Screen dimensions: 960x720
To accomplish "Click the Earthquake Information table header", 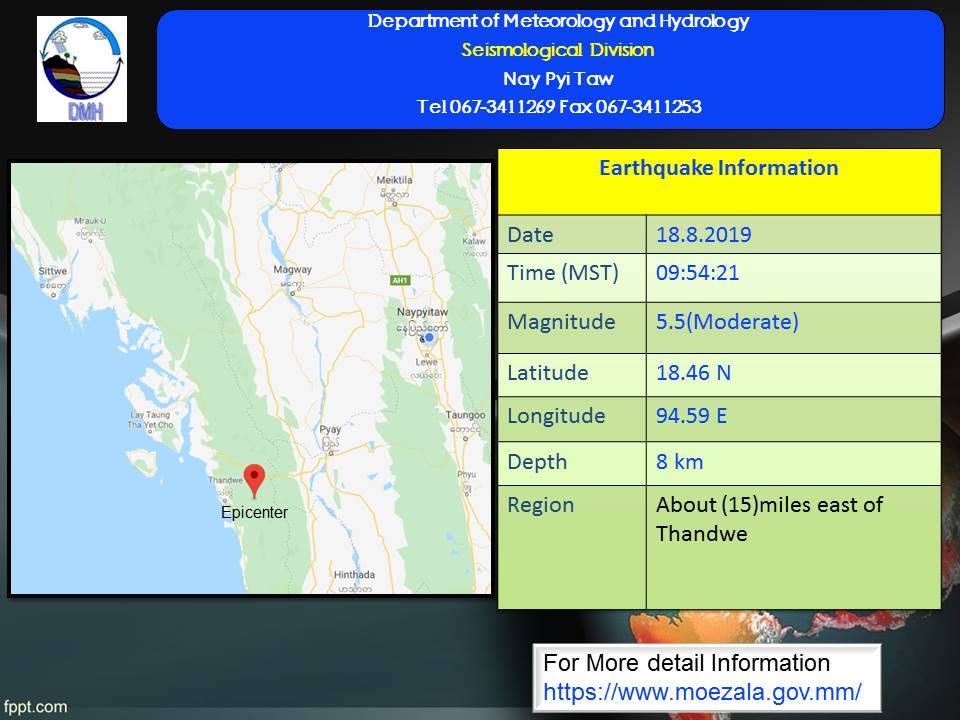I will tap(718, 168).
